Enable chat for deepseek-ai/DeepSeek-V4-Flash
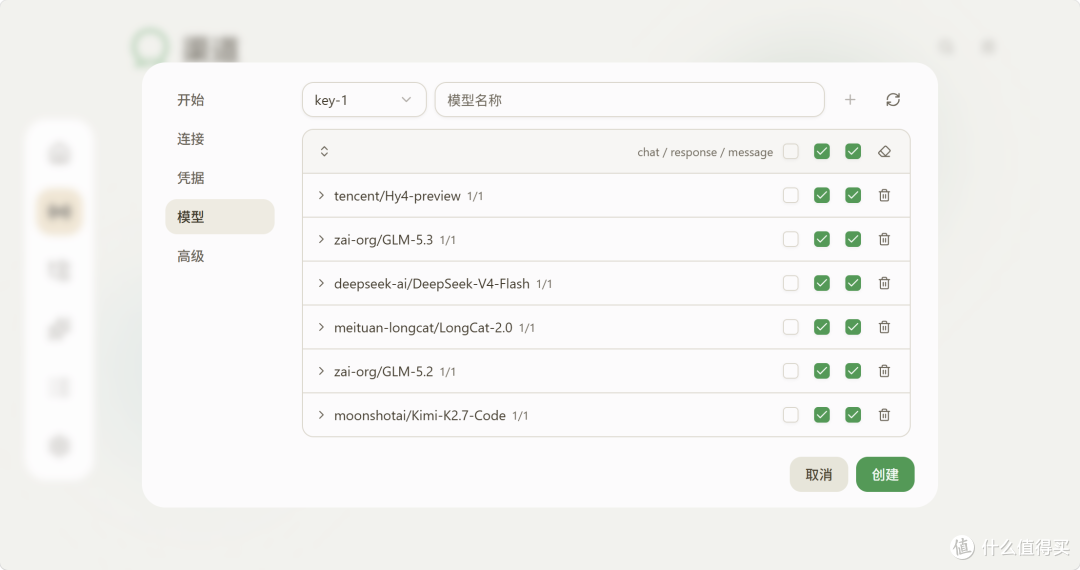 click(x=791, y=284)
